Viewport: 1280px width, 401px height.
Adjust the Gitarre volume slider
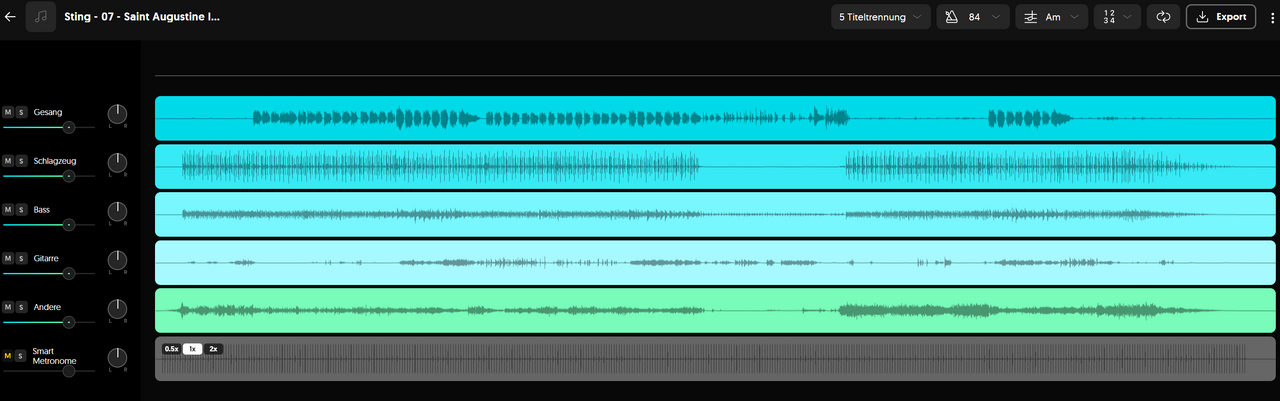[49, 273]
